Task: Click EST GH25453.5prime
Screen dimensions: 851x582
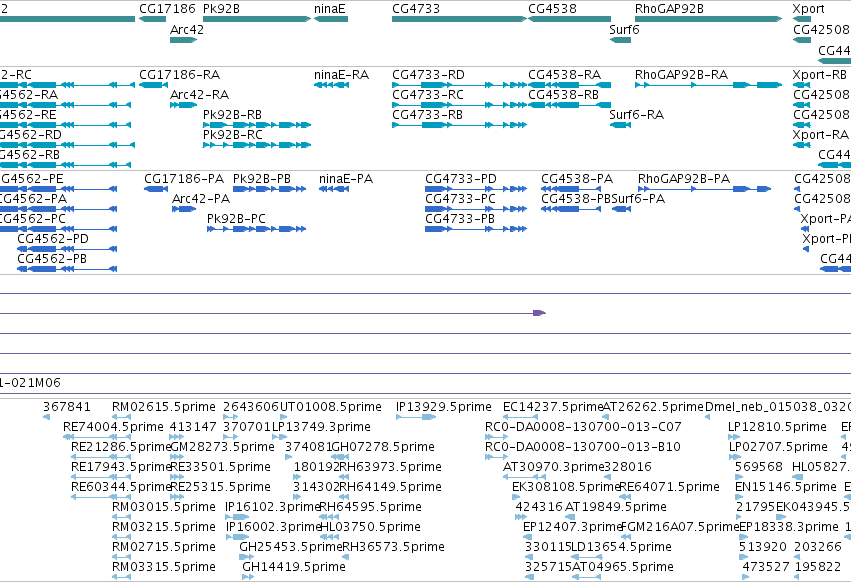Action: click(291, 547)
